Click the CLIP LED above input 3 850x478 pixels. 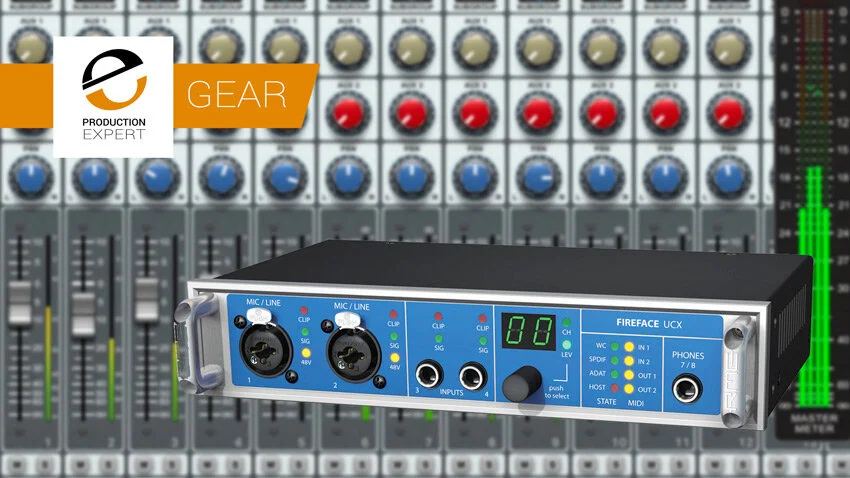tap(438, 316)
